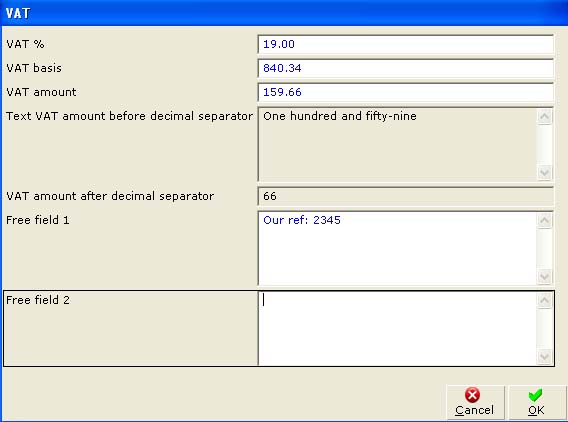Viewport: 568px width, 422px height.
Task: Click the down arrow in Text VAT amount scrollbar
Action: (544, 172)
